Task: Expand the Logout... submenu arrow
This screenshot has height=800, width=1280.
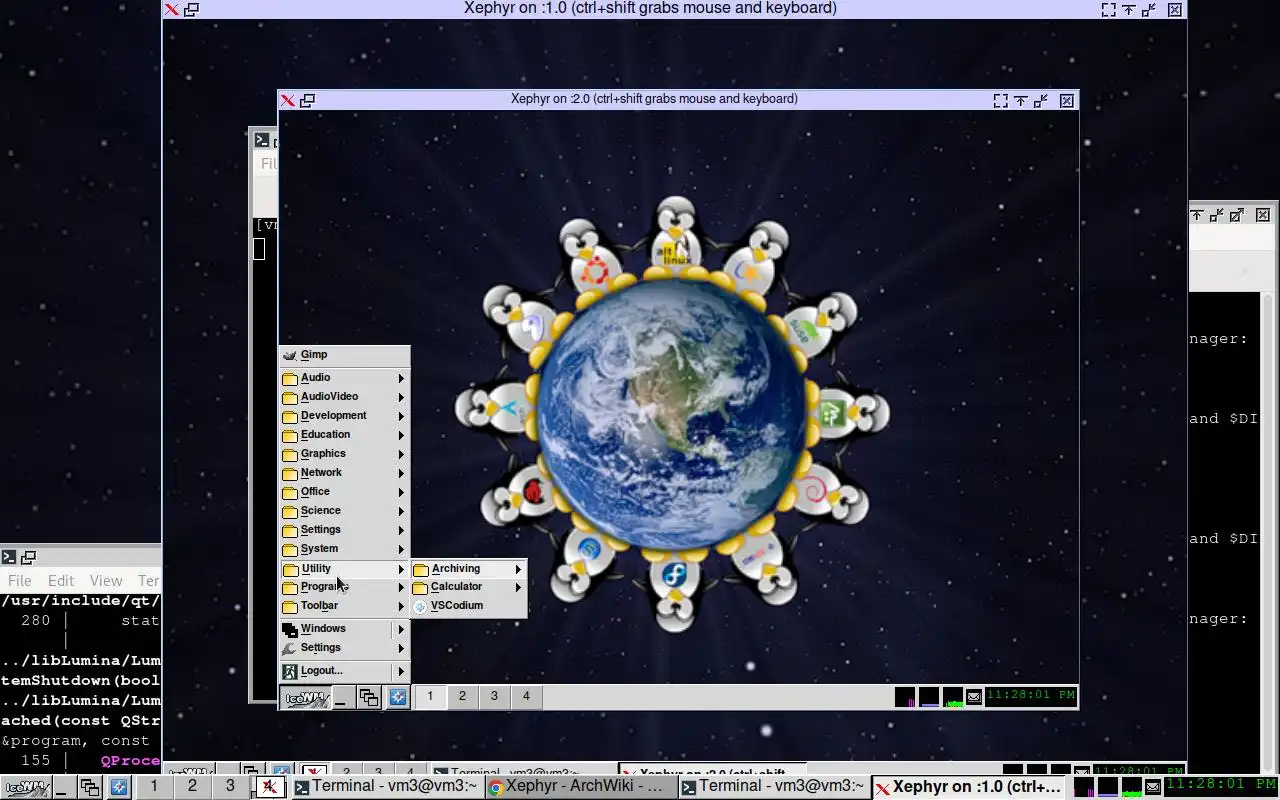Action: [x=401, y=671]
